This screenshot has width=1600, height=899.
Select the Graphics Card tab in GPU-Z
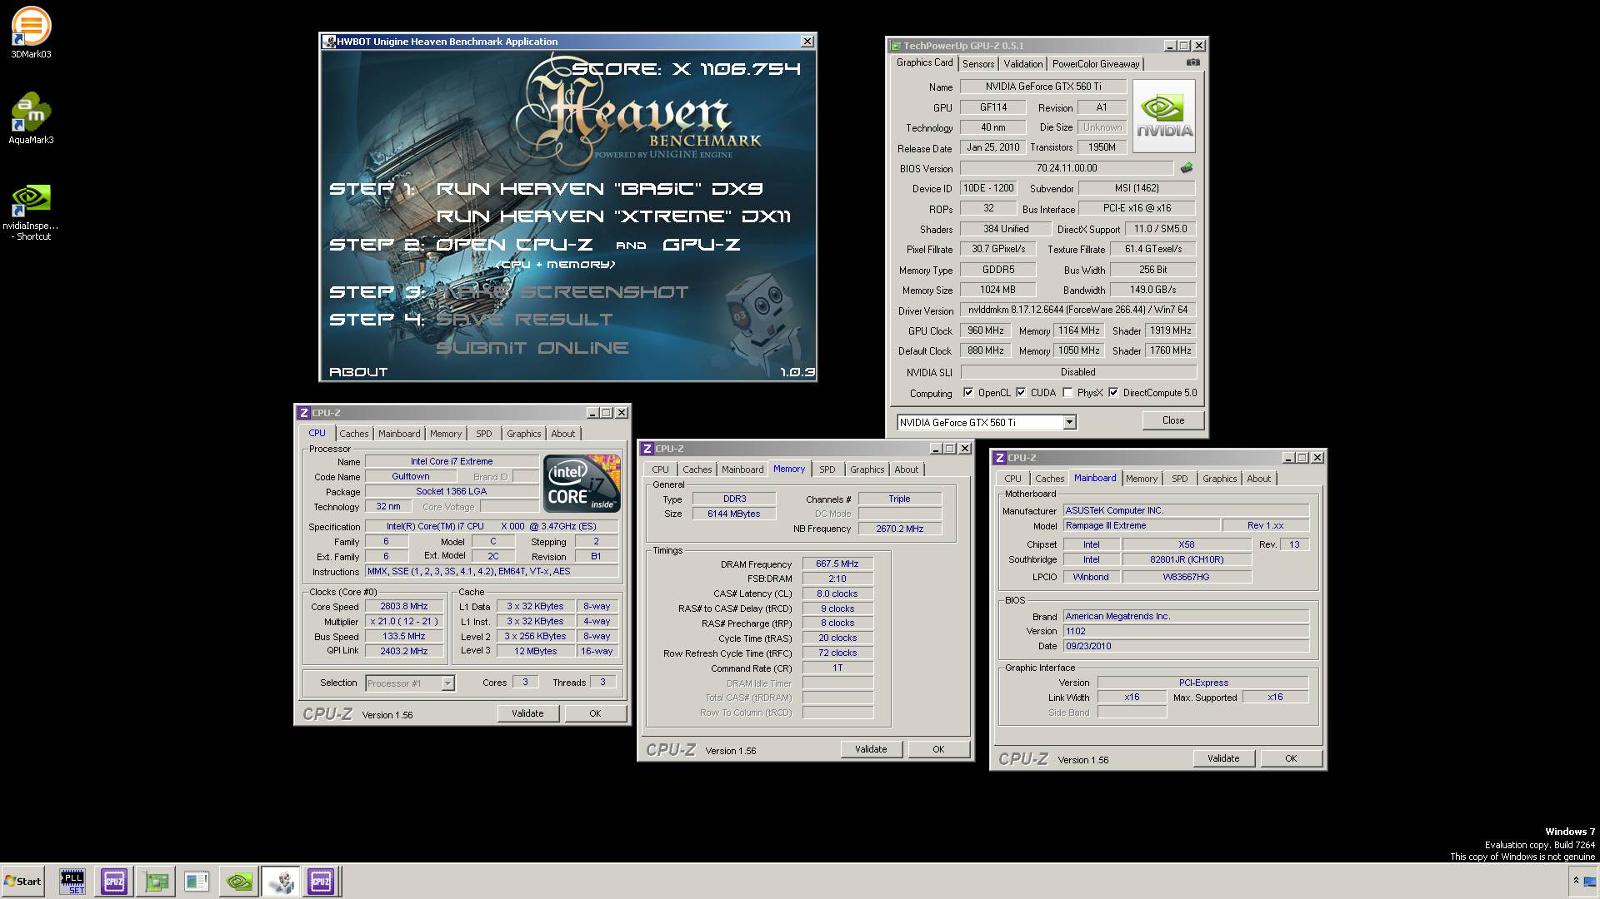(x=925, y=62)
